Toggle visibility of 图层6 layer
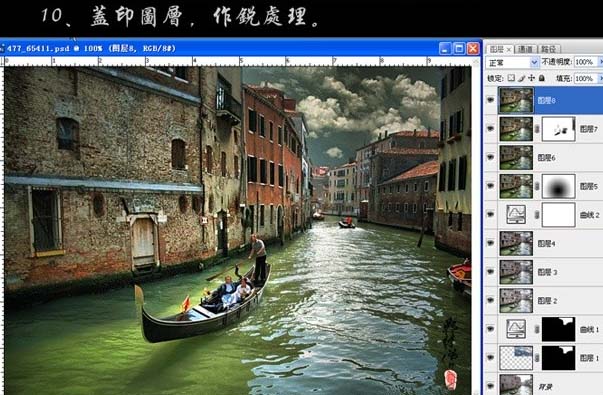The width and height of the screenshot is (603, 395). coord(490,157)
